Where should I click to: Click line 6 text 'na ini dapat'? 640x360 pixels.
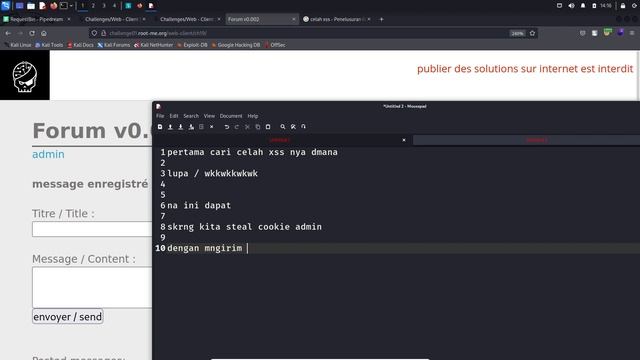coord(199,205)
